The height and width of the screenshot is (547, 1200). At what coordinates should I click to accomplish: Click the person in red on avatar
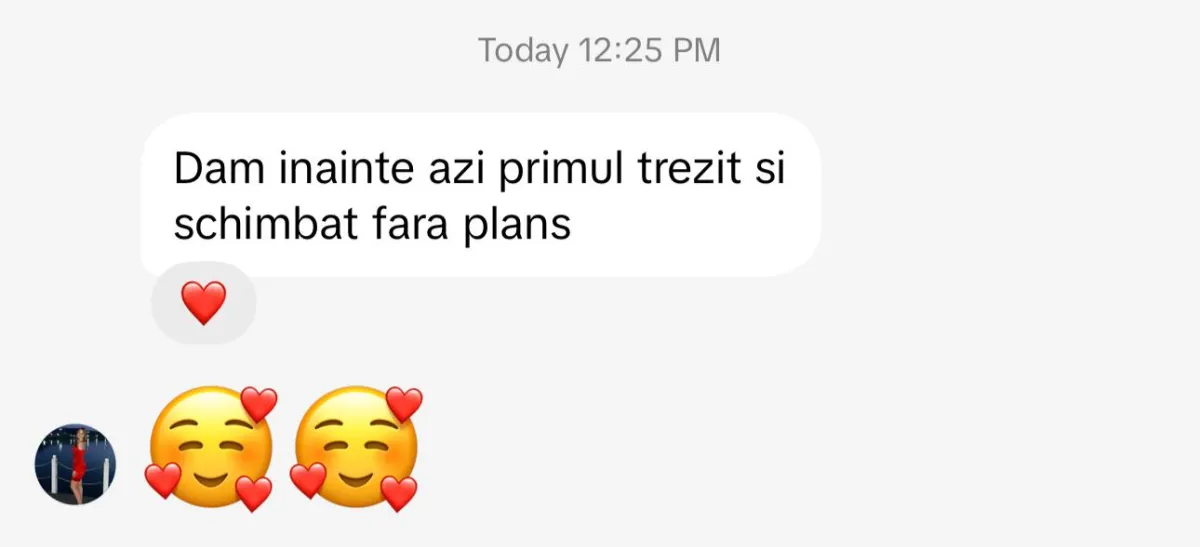tap(77, 463)
